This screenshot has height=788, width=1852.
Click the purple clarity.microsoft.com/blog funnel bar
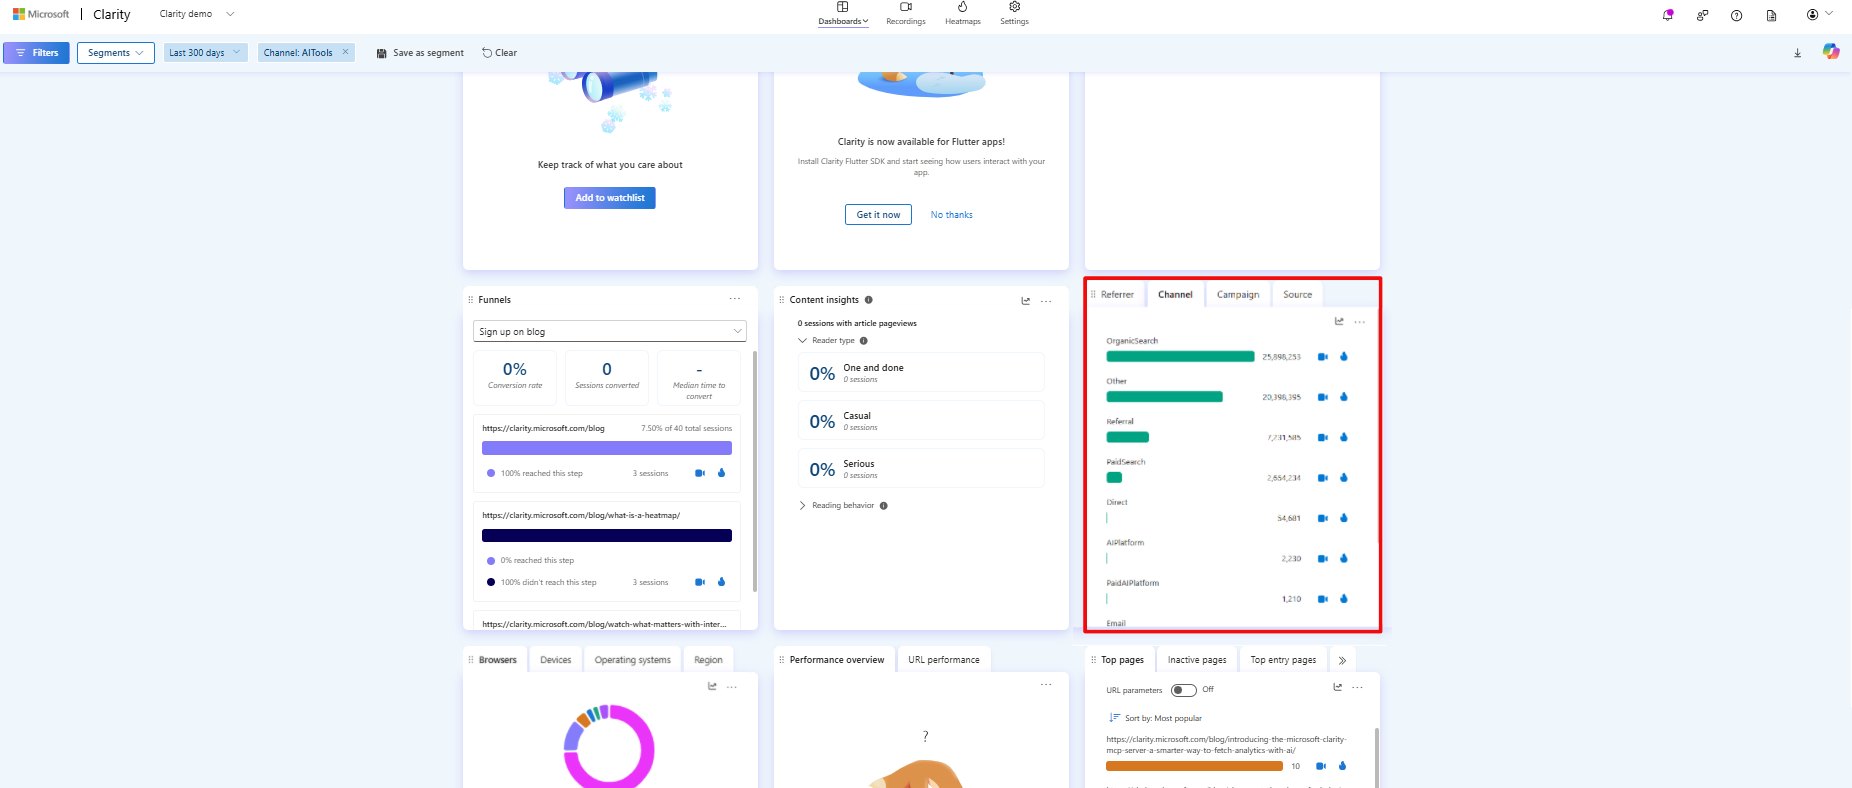[x=607, y=449]
